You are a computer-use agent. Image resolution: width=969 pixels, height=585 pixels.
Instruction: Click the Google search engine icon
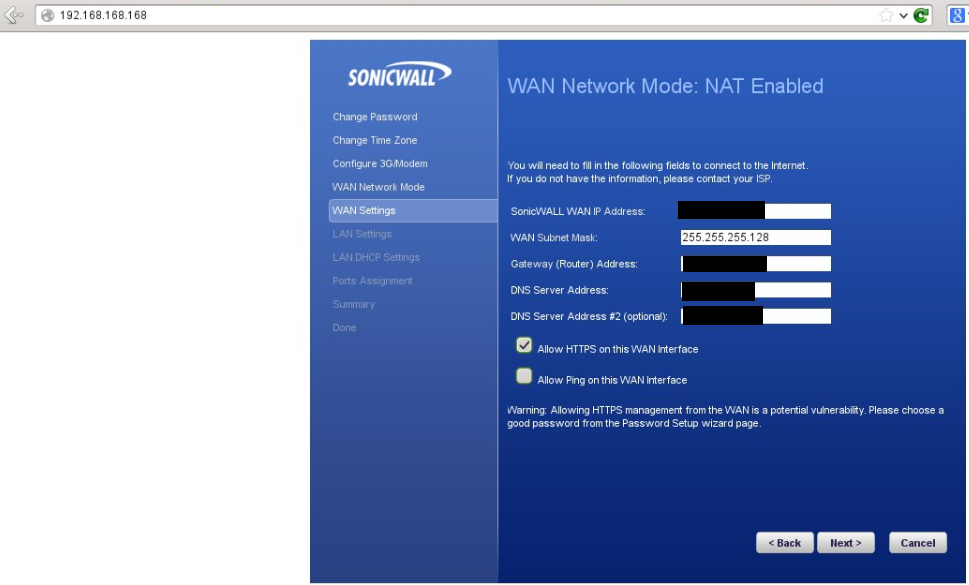(956, 15)
